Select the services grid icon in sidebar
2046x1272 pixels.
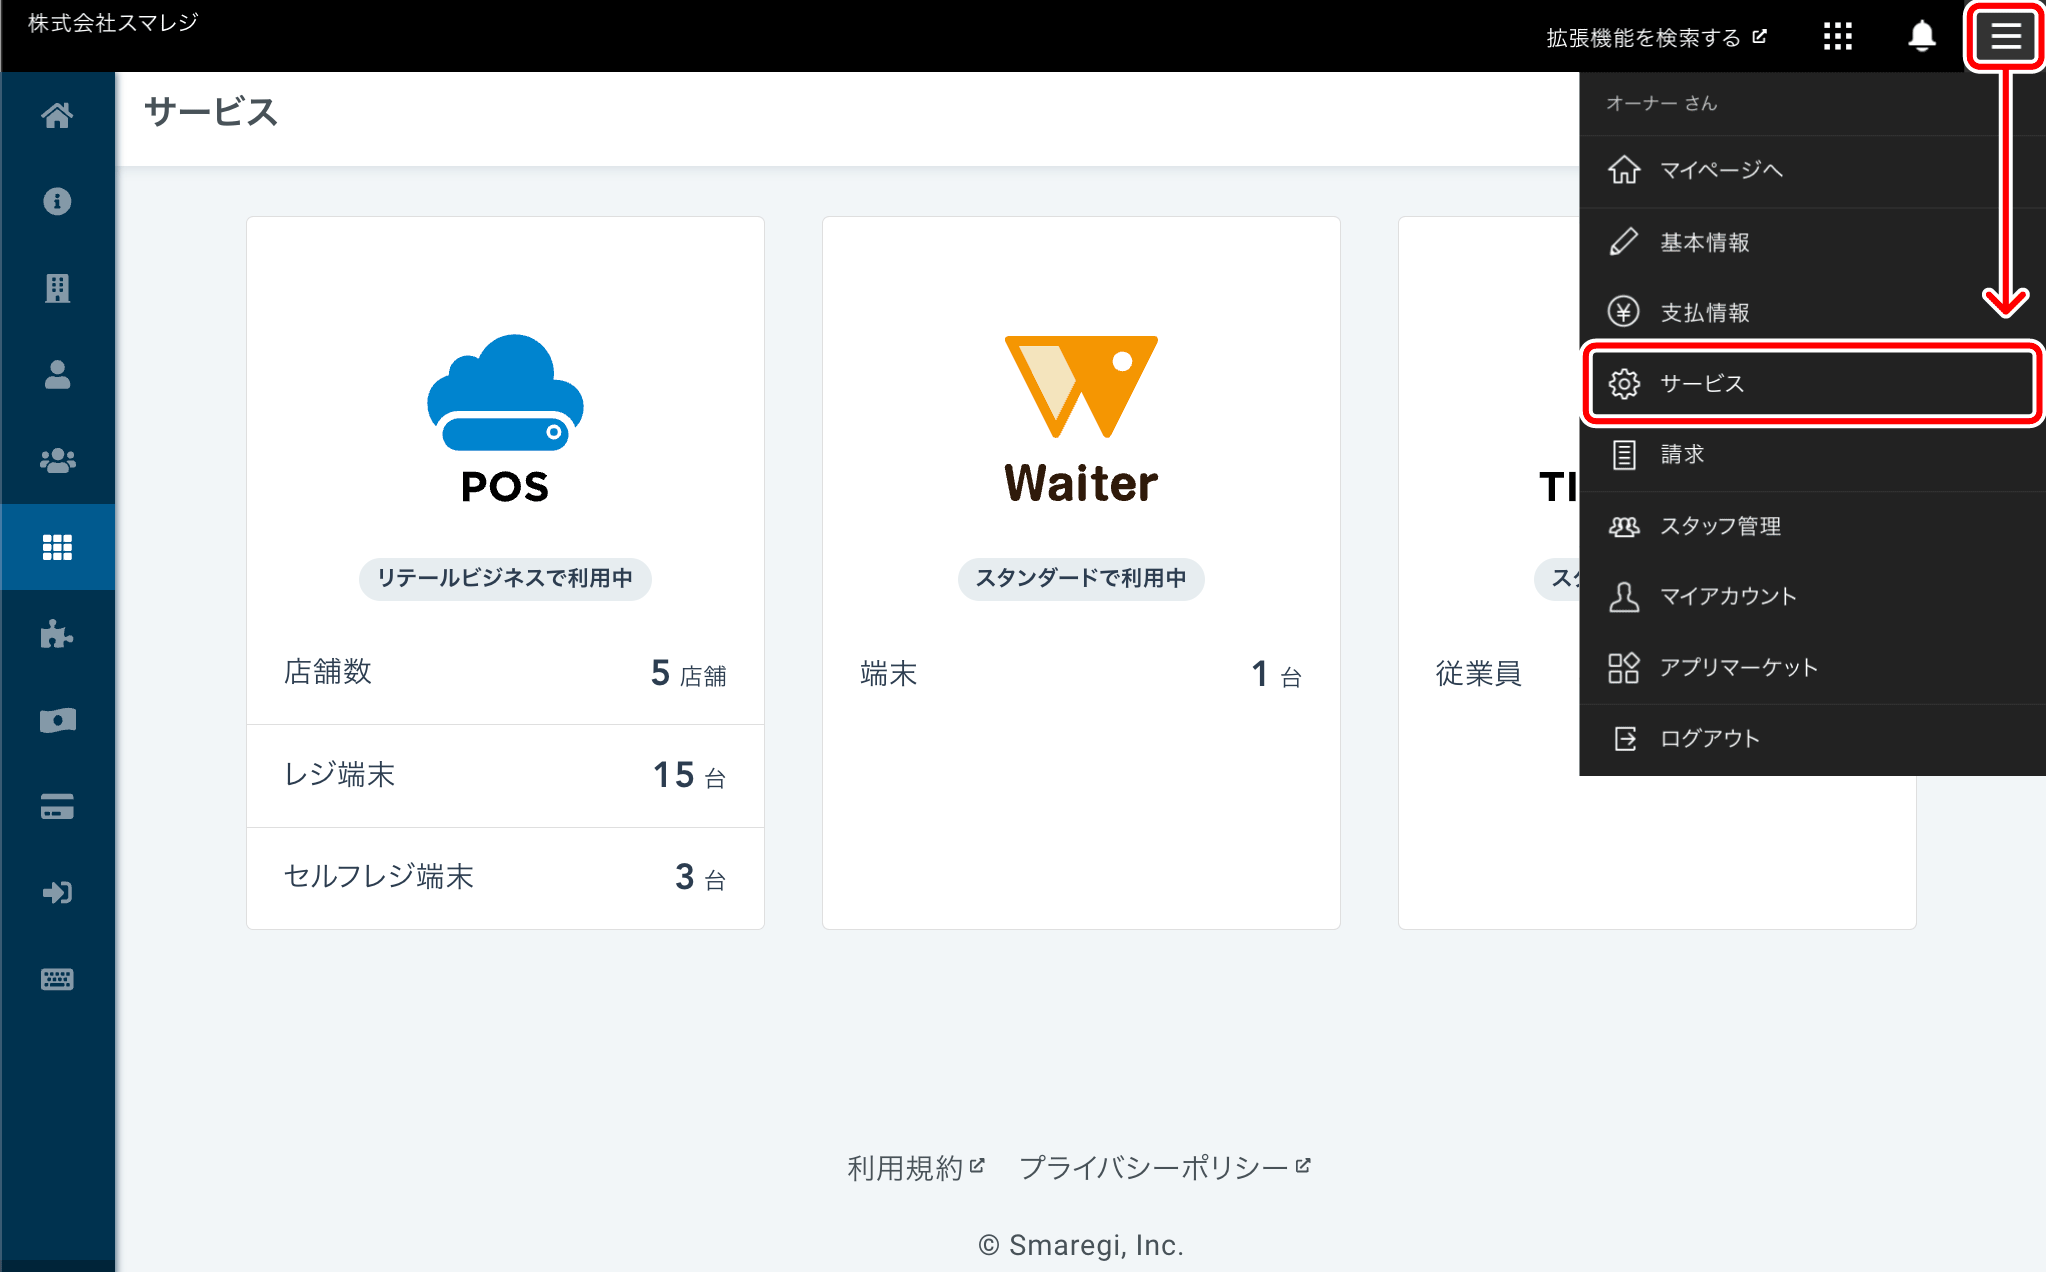pyautogui.click(x=57, y=547)
